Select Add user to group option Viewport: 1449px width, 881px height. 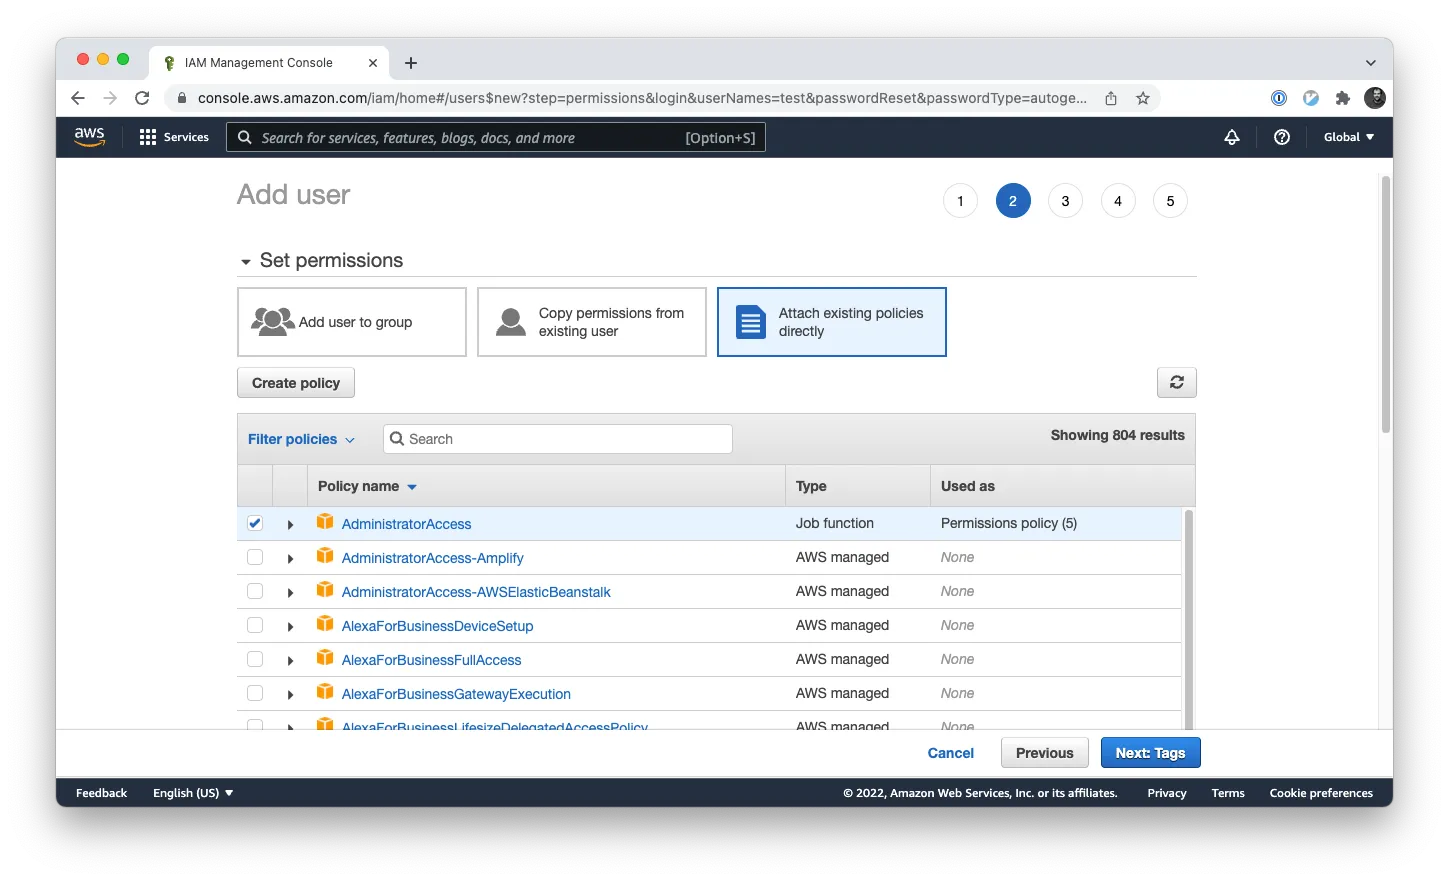352,322
